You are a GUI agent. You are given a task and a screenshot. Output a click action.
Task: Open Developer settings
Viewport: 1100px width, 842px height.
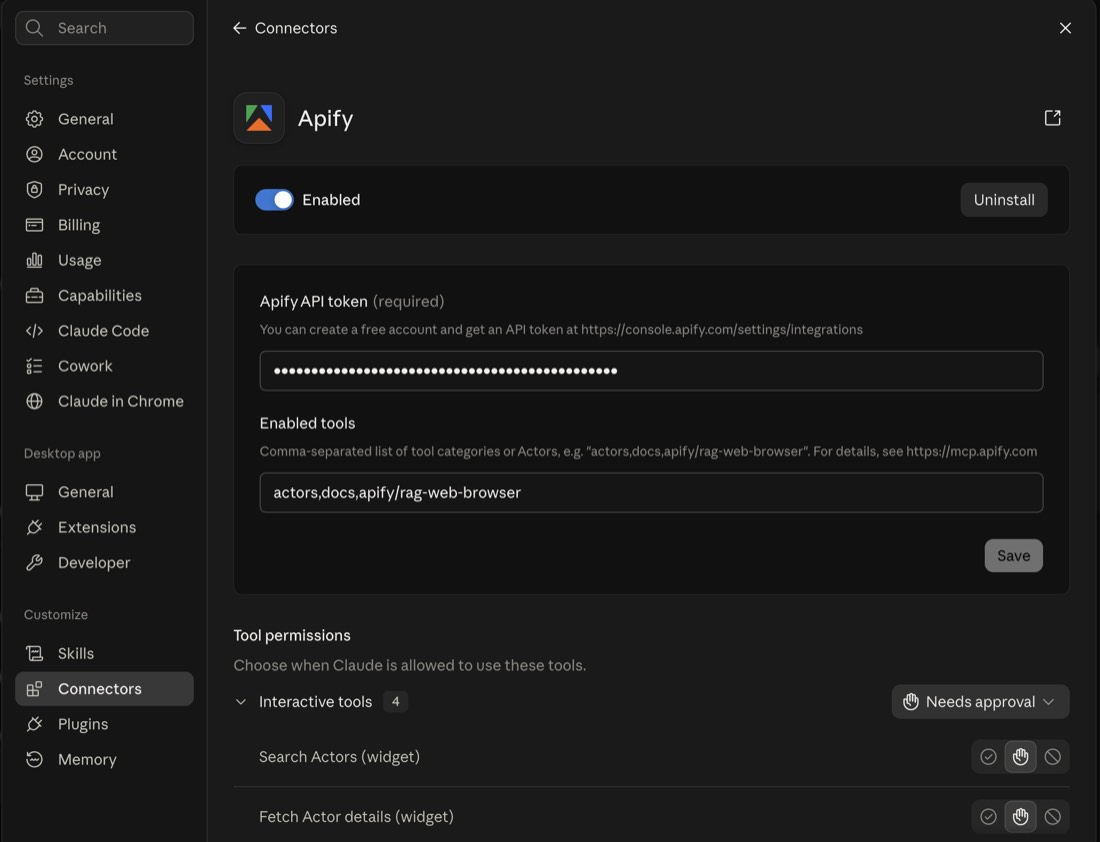(x=105, y=563)
